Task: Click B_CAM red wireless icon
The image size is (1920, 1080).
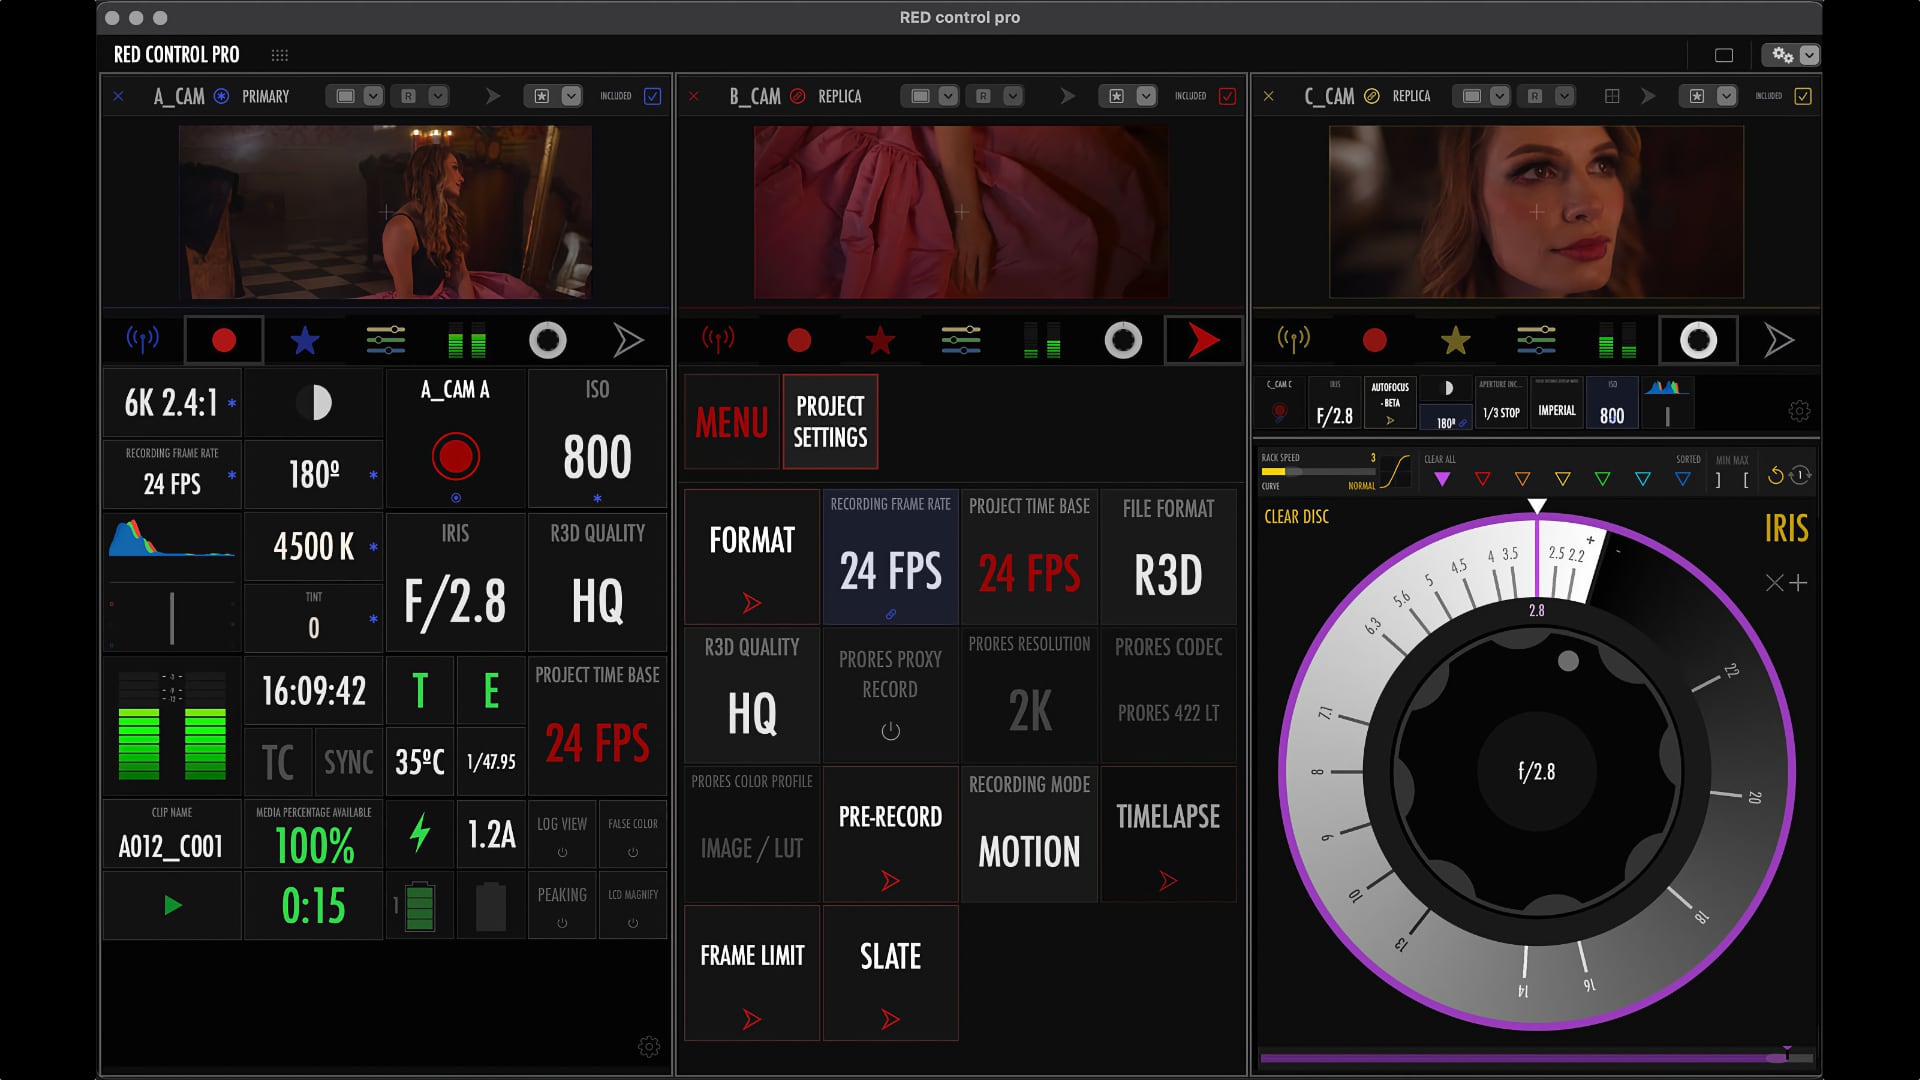Action: pyautogui.click(x=718, y=340)
